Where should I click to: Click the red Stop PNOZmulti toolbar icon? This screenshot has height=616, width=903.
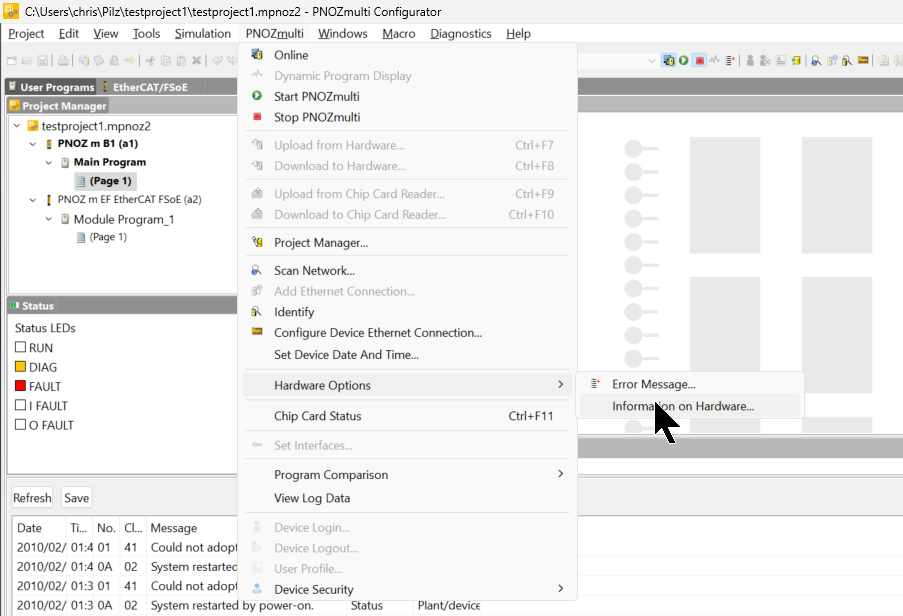699,60
